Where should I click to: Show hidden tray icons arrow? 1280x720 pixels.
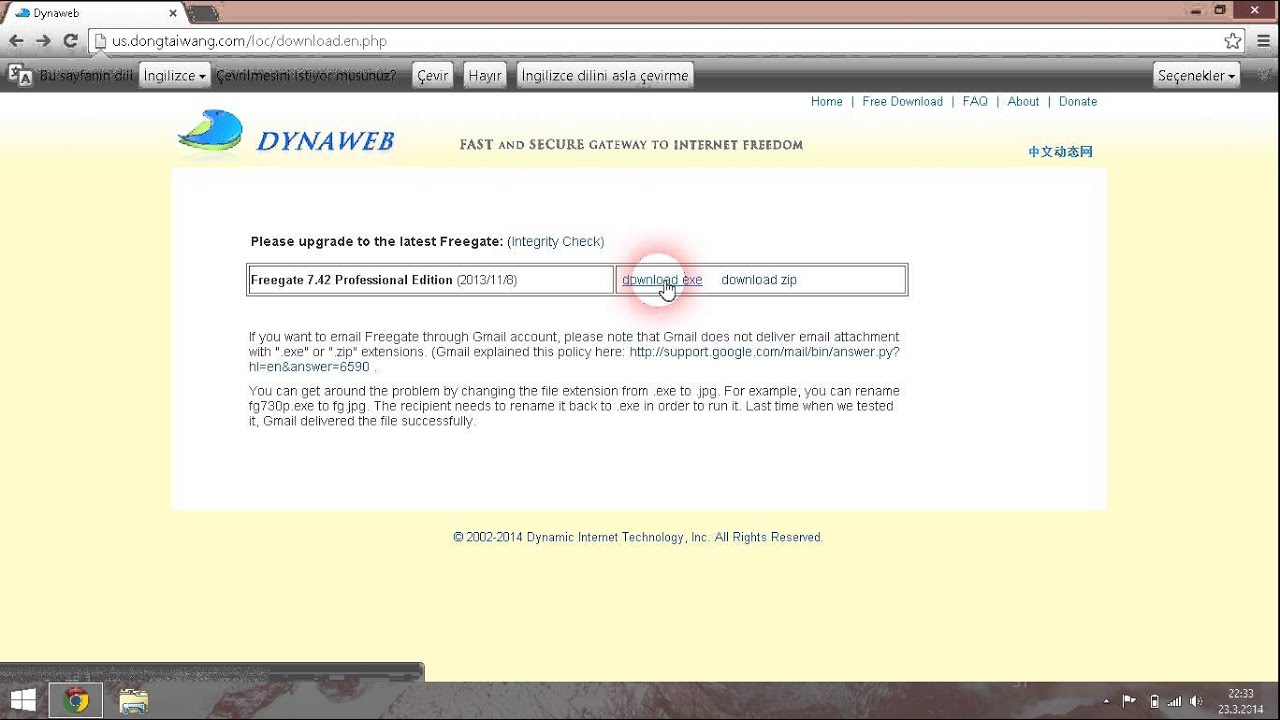1105,701
